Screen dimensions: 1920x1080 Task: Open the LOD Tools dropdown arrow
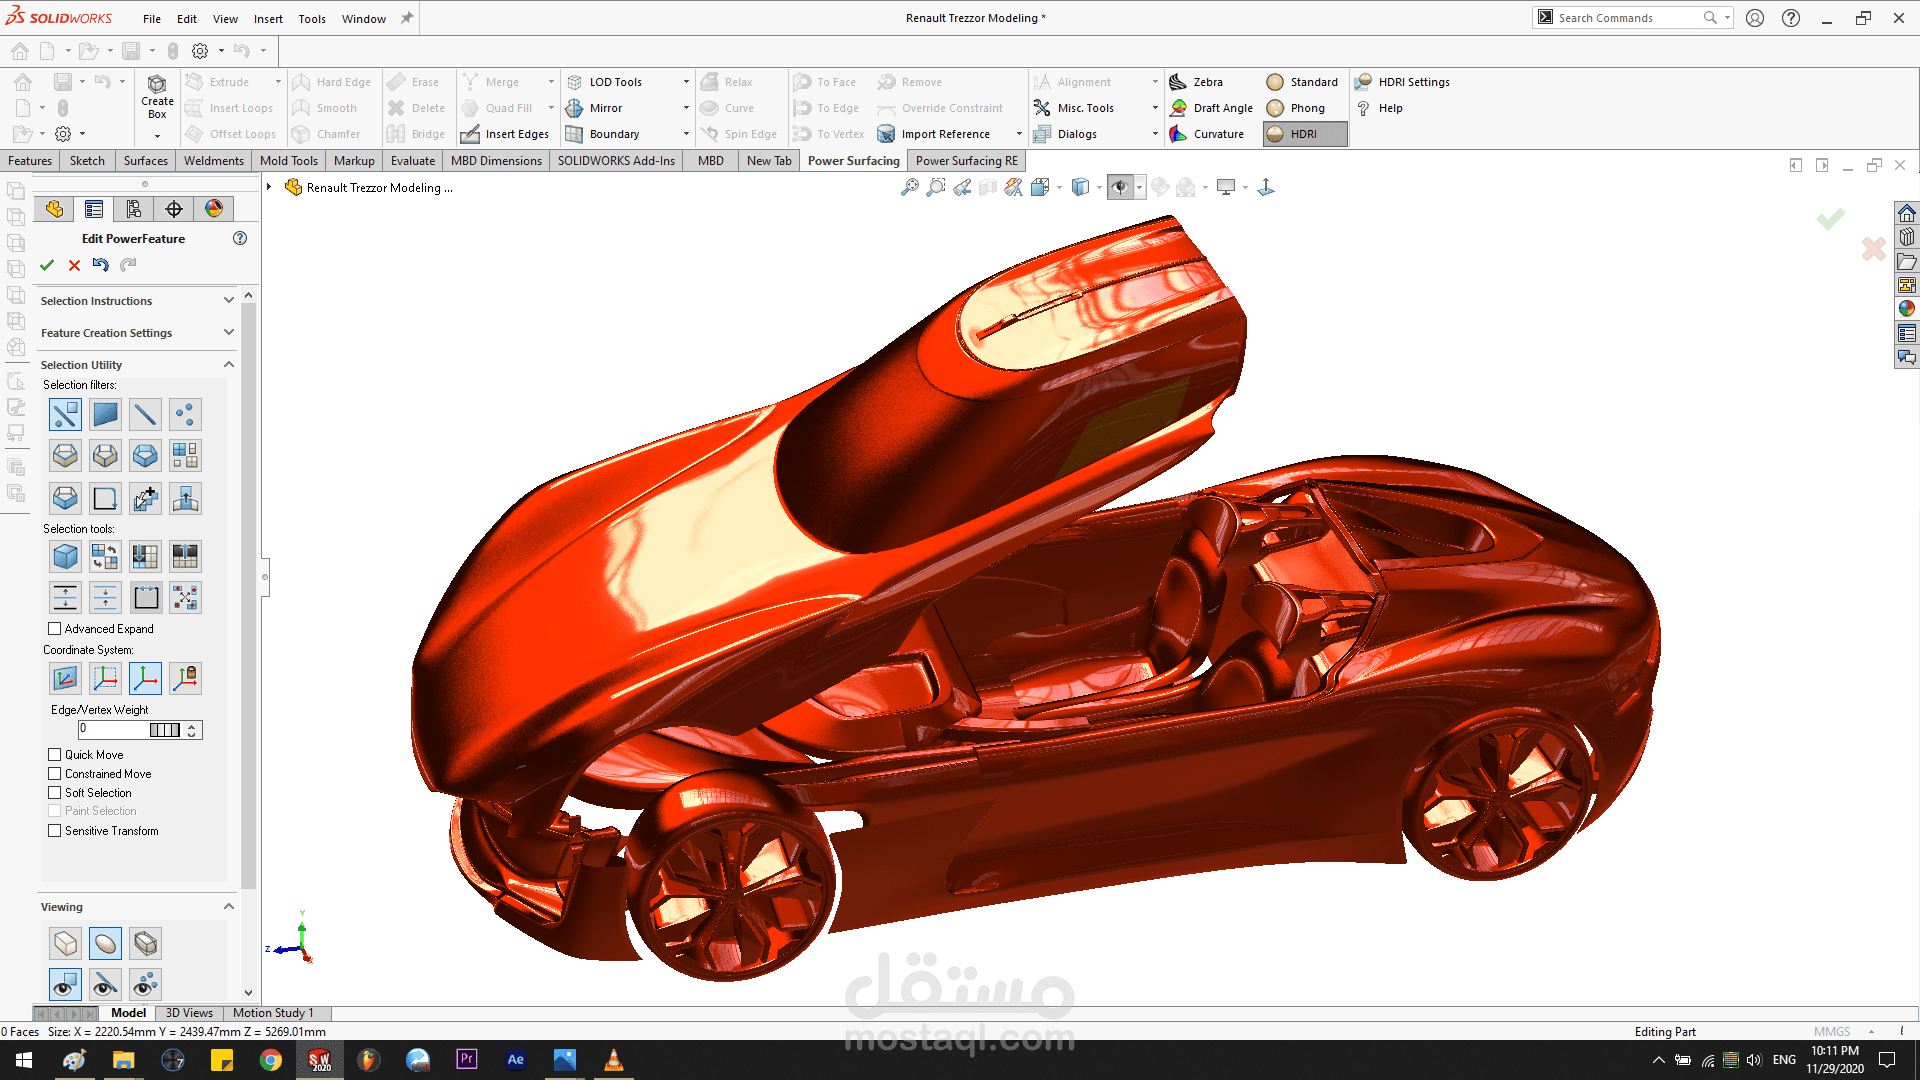[x=686, y=82]
